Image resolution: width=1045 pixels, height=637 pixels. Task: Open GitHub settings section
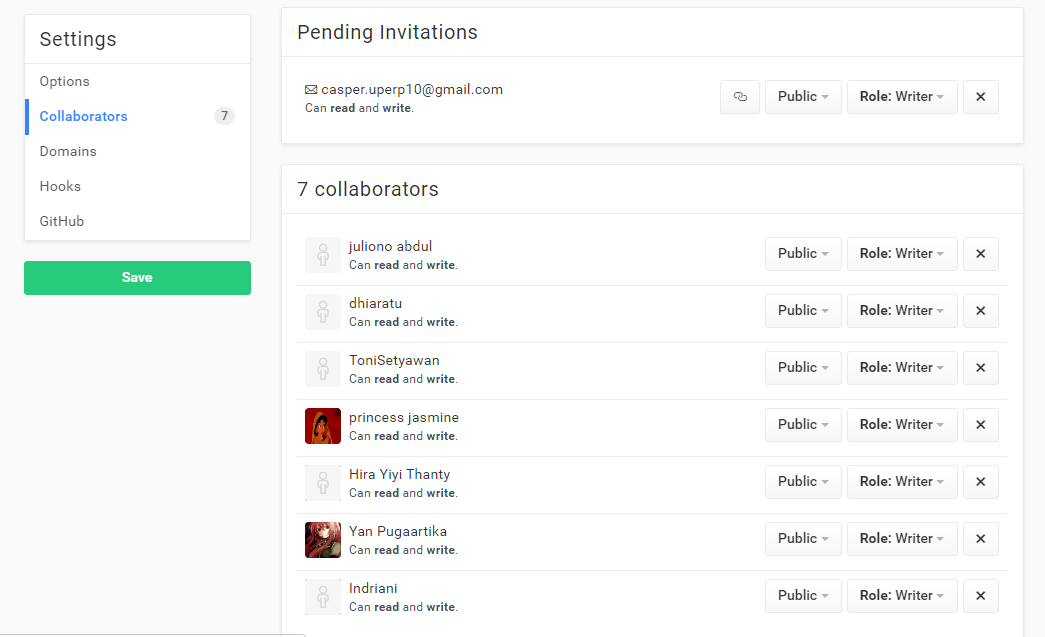62,222
